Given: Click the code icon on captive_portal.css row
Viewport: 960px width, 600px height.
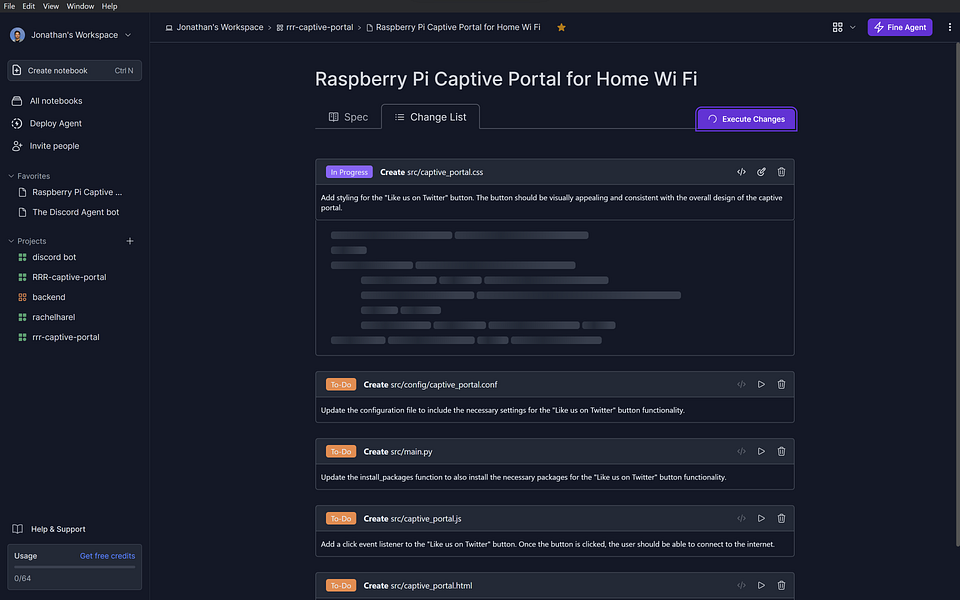Looking at the screenshot, I should point(741,172).
